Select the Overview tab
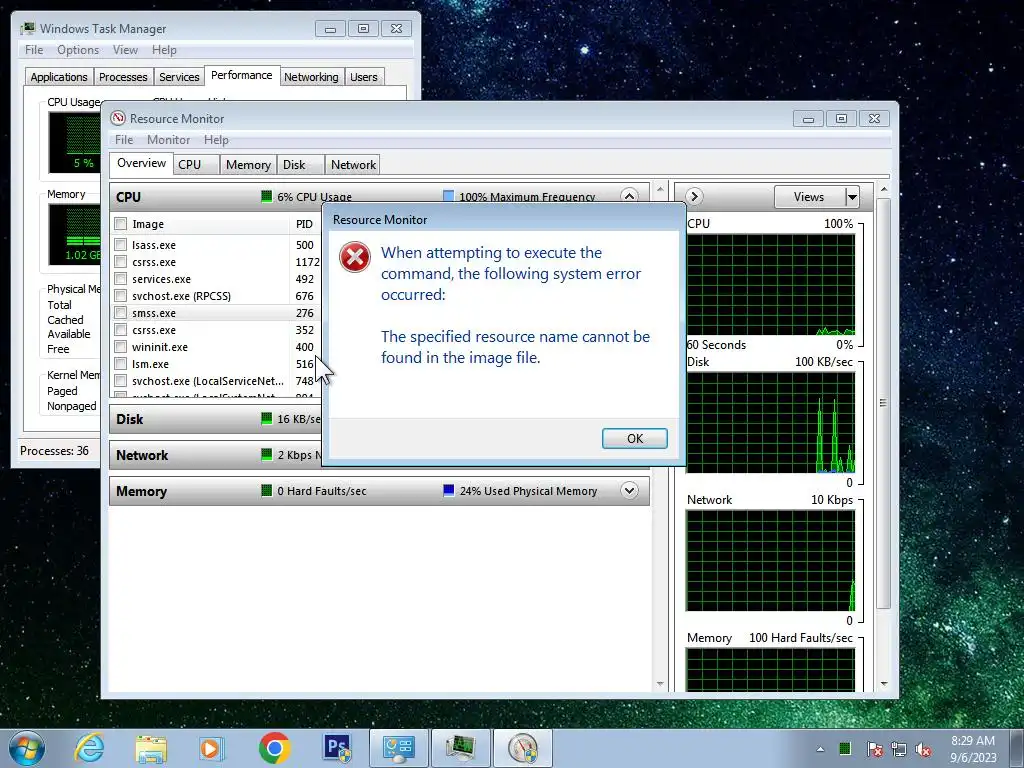1024x768 pixels. pyautogui.click(x=141, y=163)
